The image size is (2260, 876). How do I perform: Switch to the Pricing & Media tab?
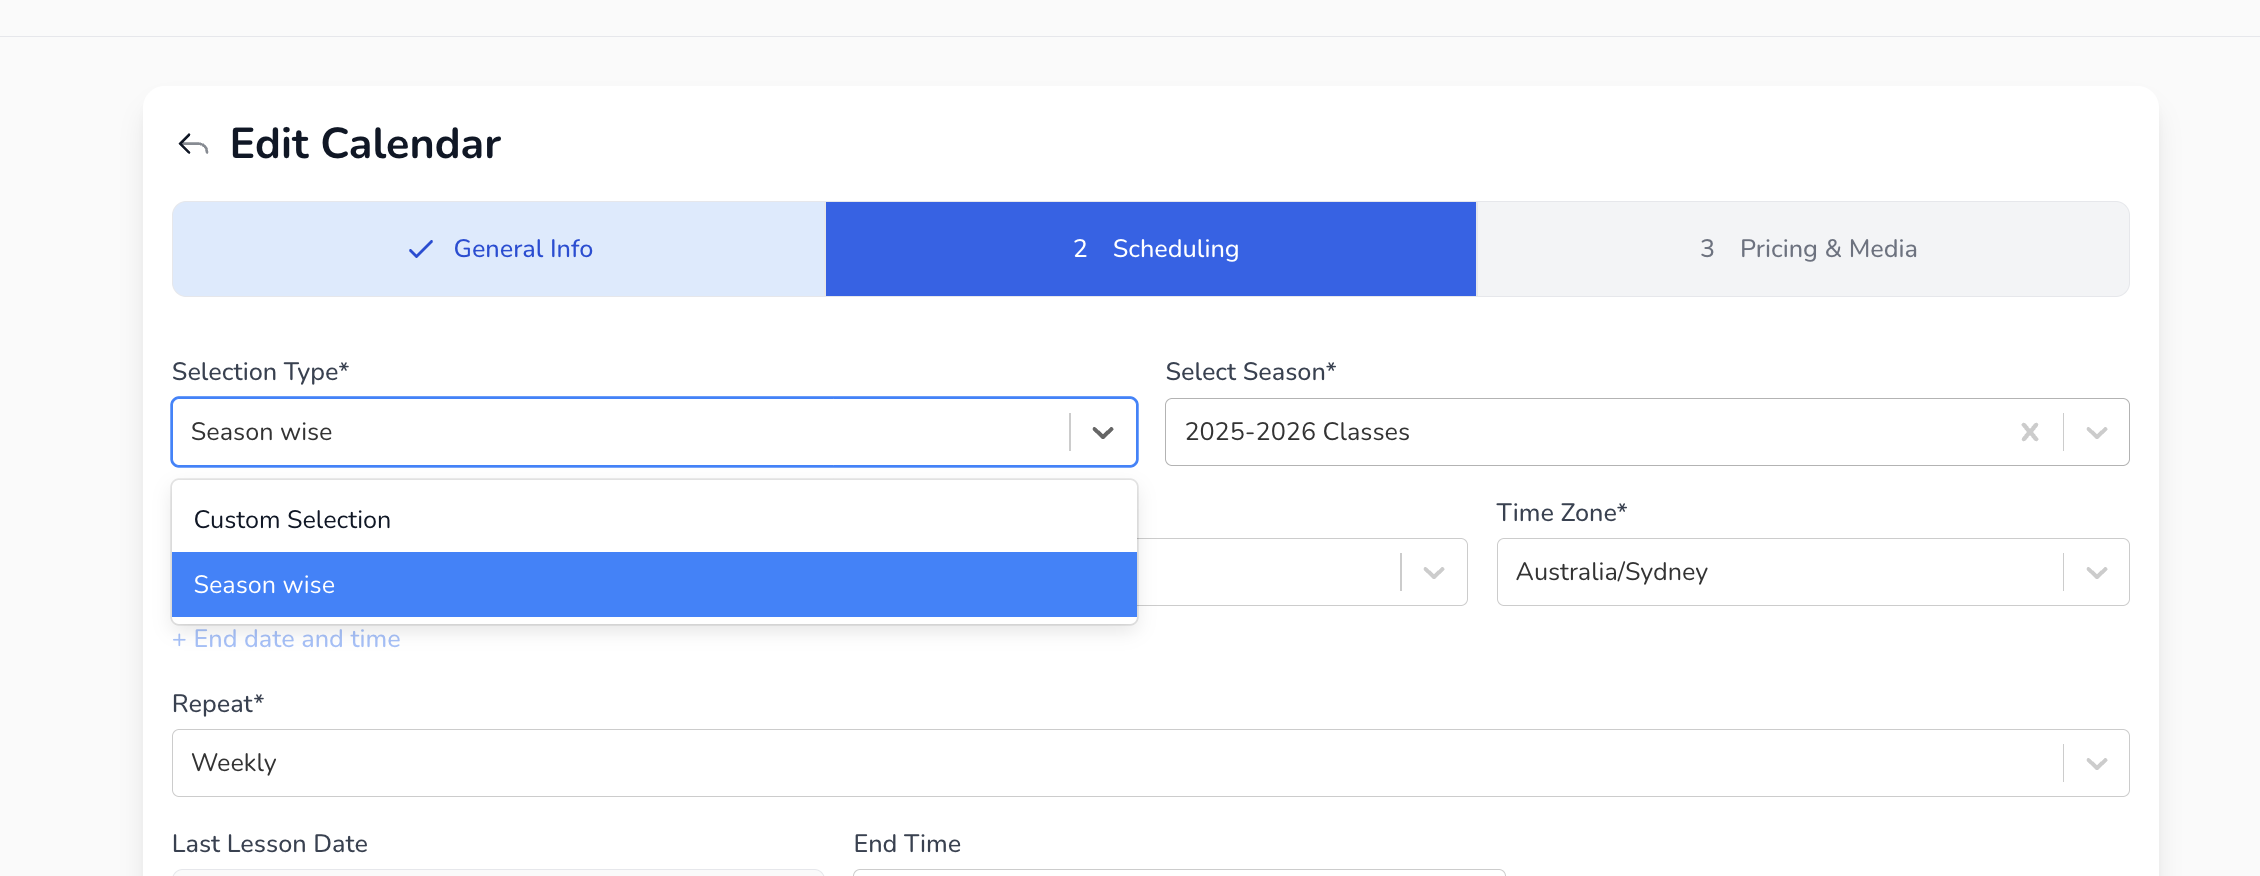click(1827, 249)
